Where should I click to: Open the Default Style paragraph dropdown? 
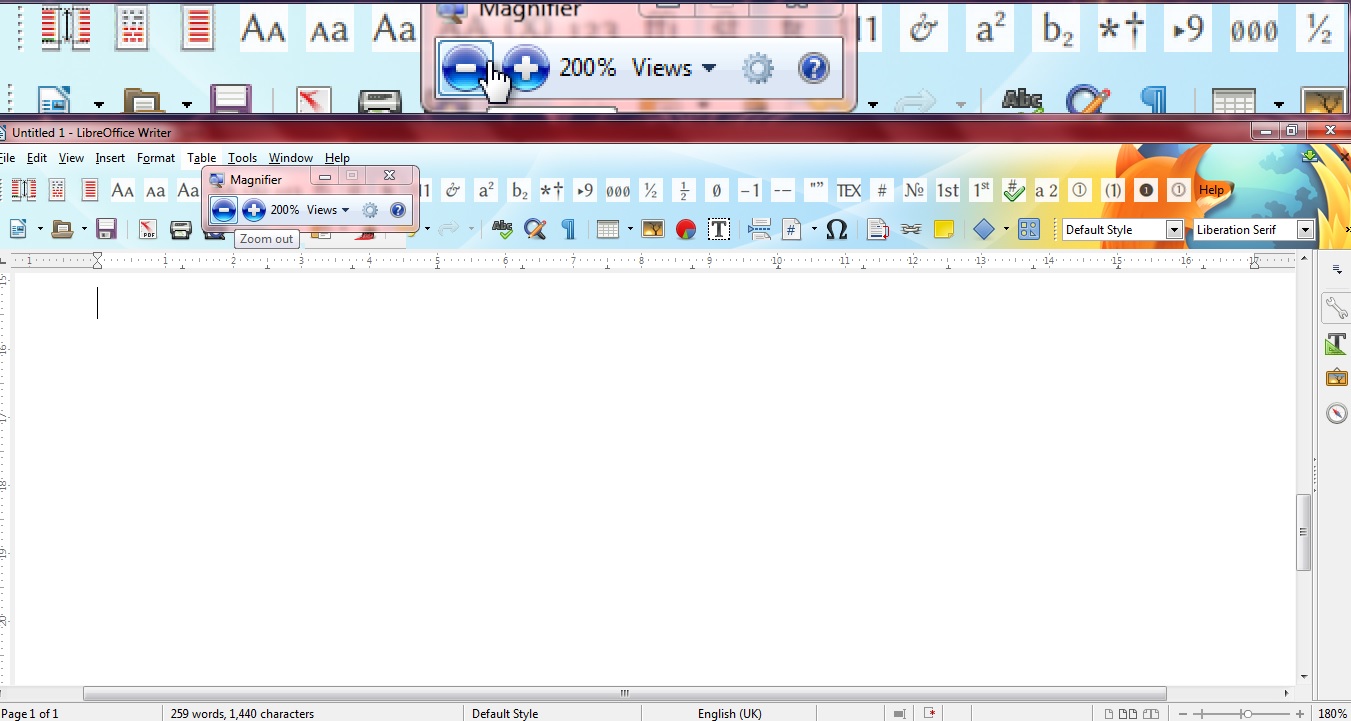pos(1172,229)
